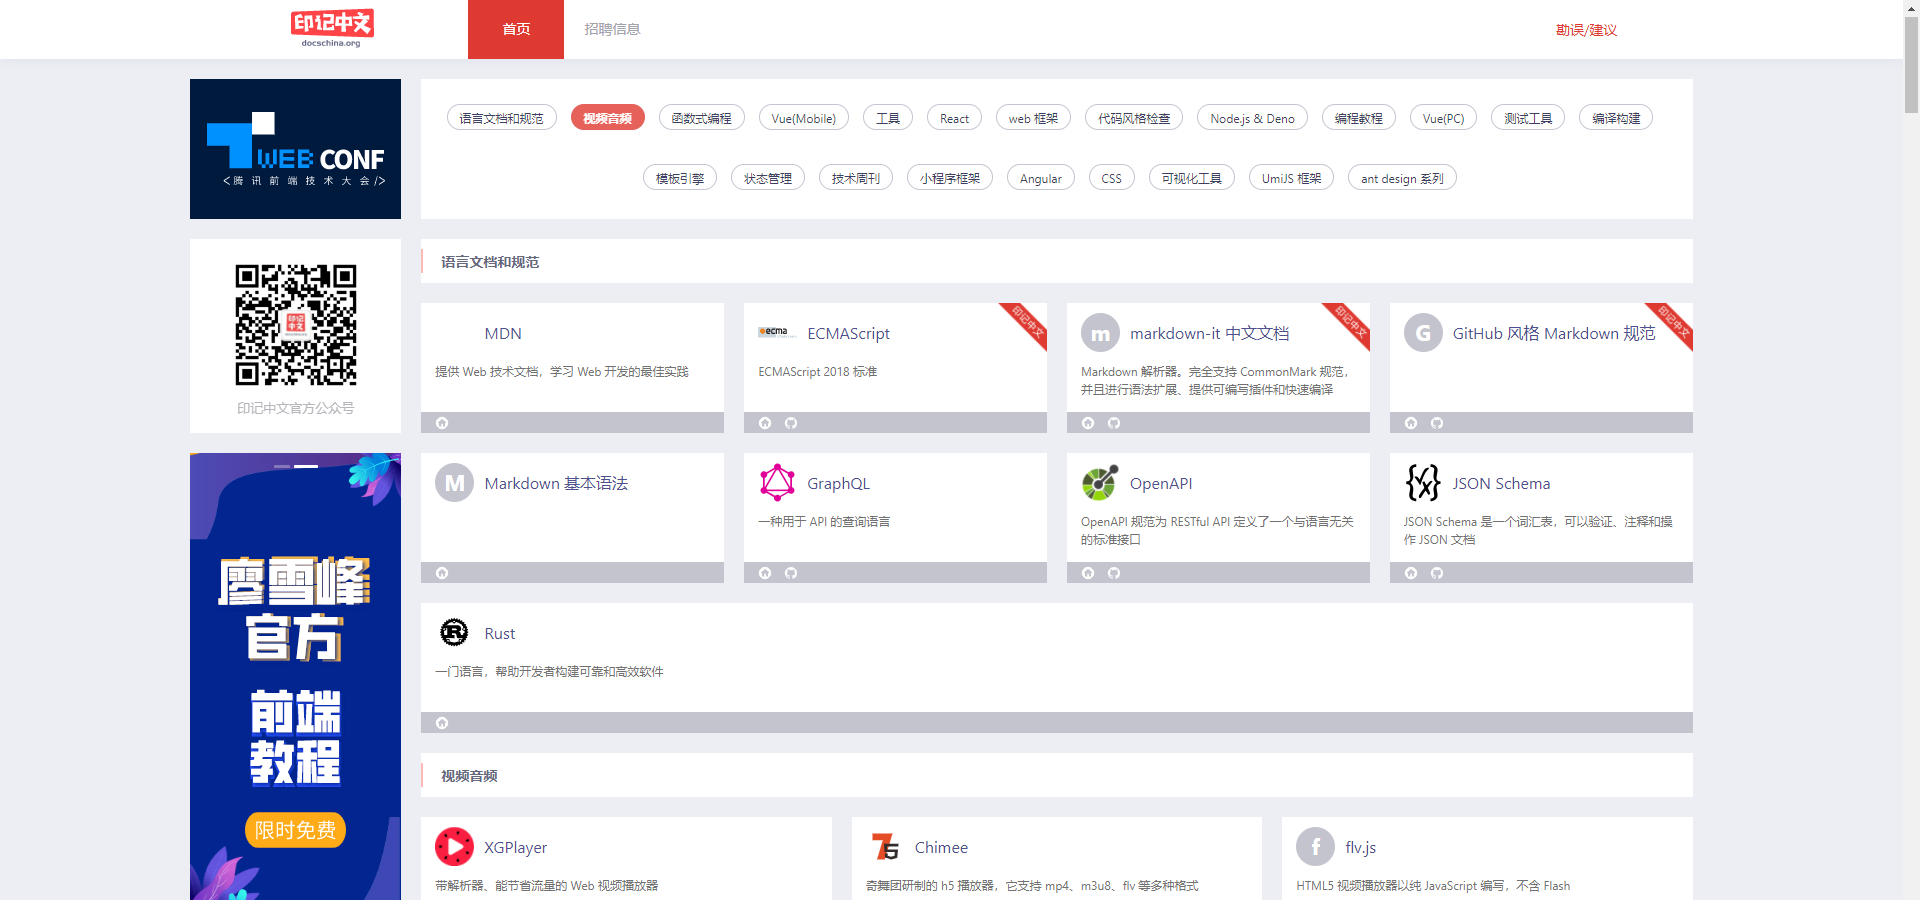Open the 招聘信息 navigation tab

coord(612,29)
